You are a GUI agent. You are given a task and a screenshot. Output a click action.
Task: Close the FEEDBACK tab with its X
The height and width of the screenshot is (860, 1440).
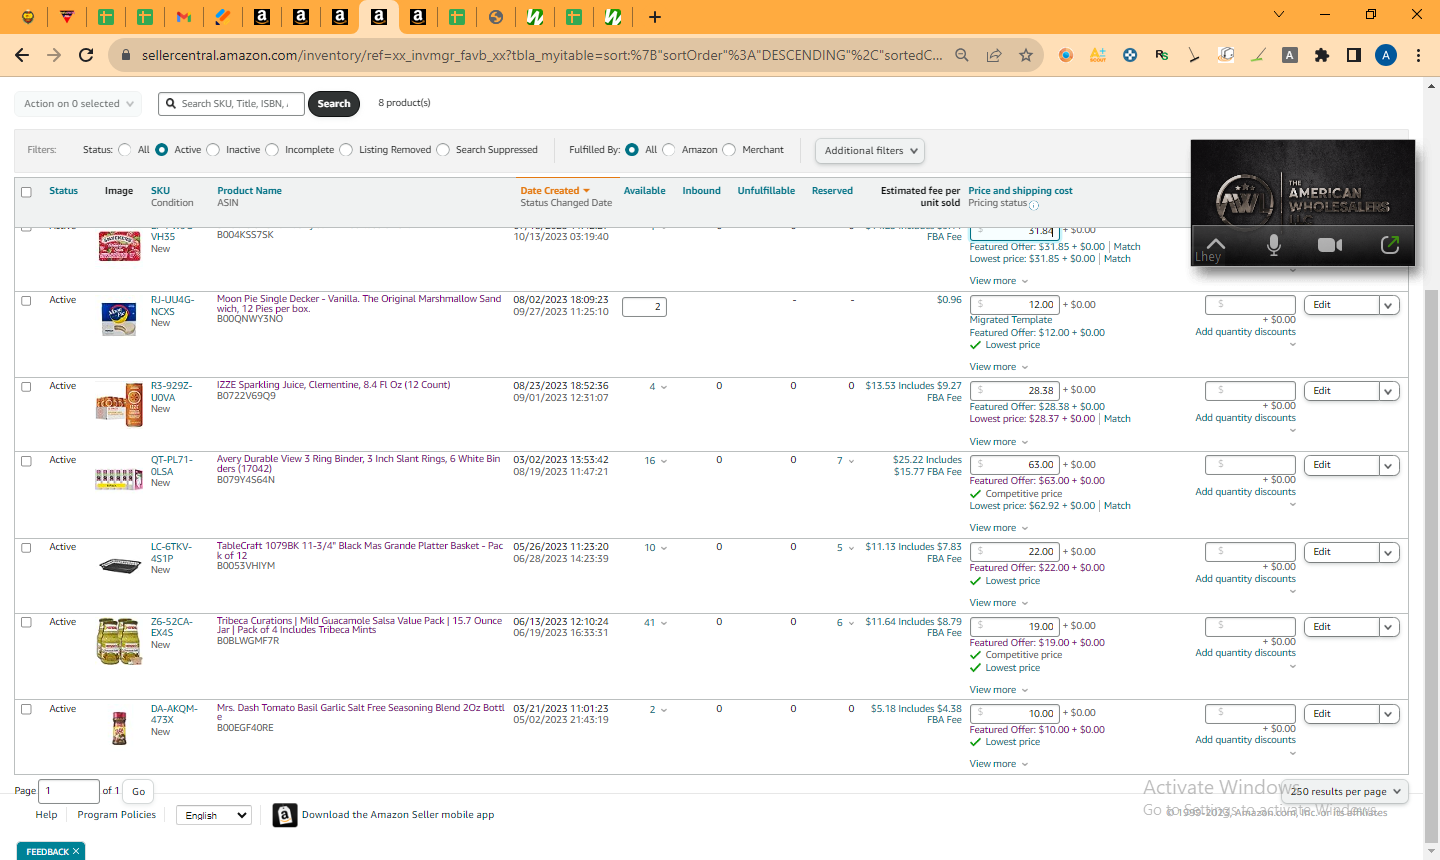pyautogui.click(x=76, y=851)
